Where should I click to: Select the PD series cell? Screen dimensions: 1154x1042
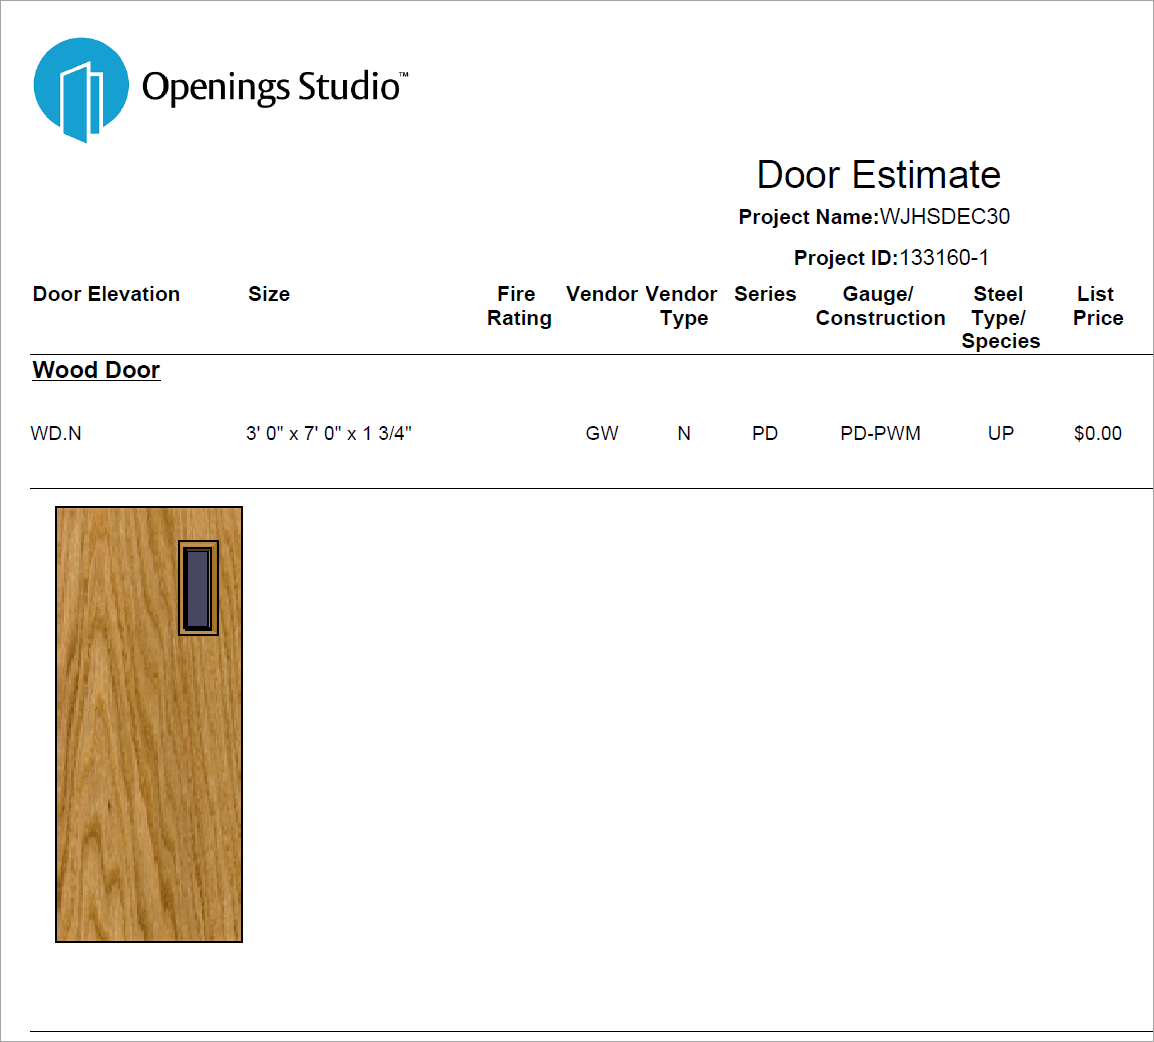[765, 433]
